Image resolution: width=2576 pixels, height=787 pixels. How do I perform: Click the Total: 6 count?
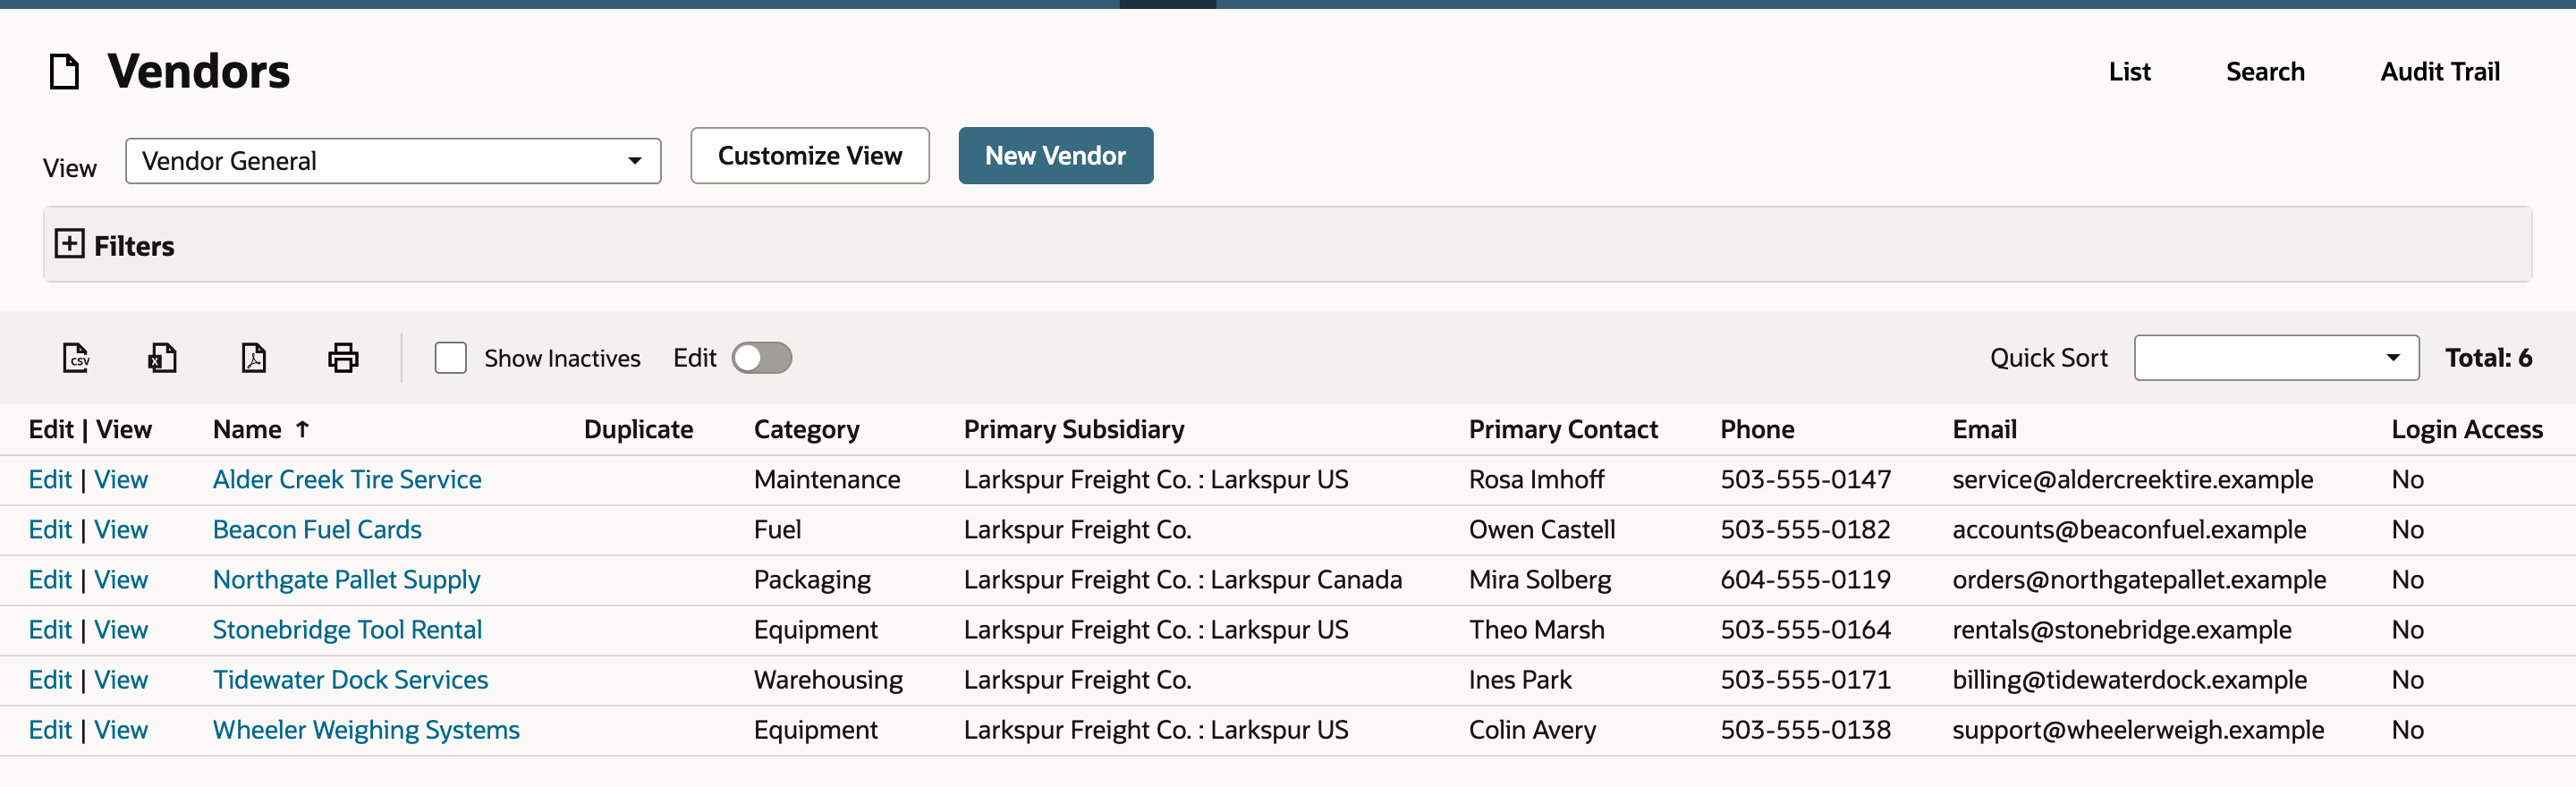tap(2488, 358)
